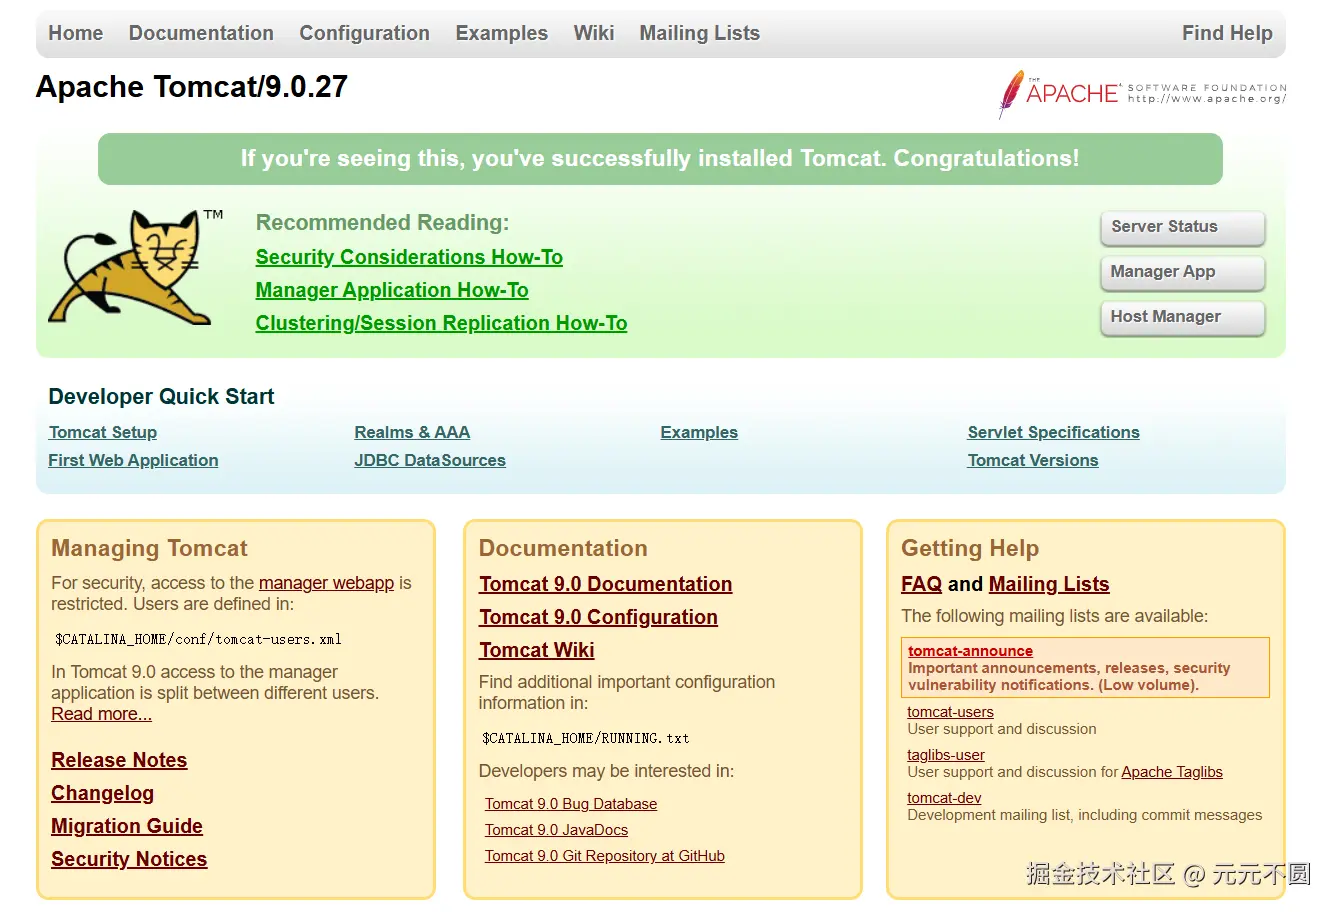Open the Wiki nav item
This screenshot has width=1336, height=912.
click(x=594, y=33)
